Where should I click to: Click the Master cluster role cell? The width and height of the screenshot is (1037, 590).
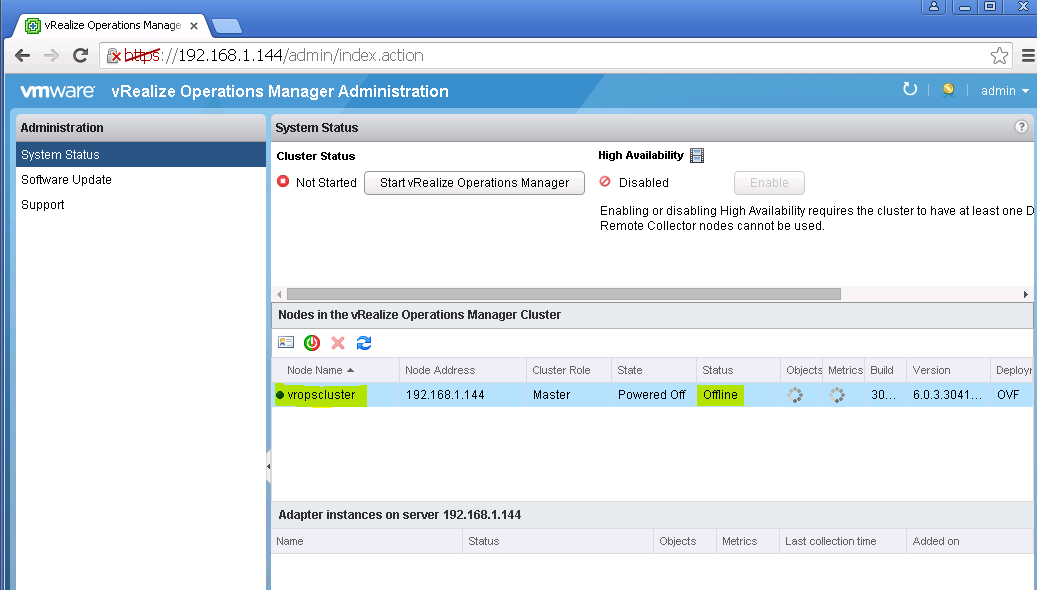tap(552, 395)
